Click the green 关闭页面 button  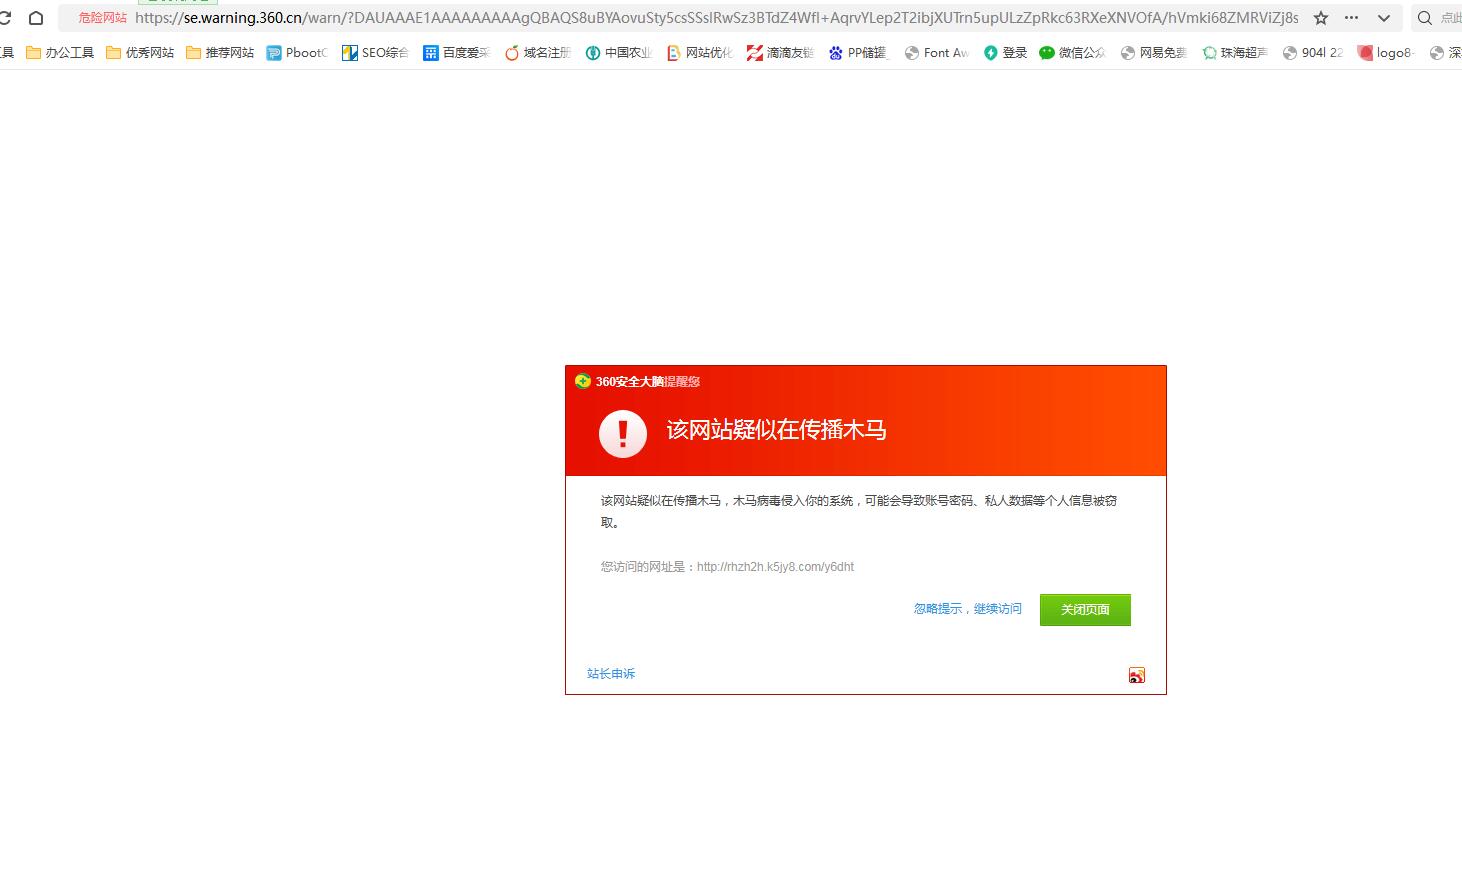(1085, 610)
